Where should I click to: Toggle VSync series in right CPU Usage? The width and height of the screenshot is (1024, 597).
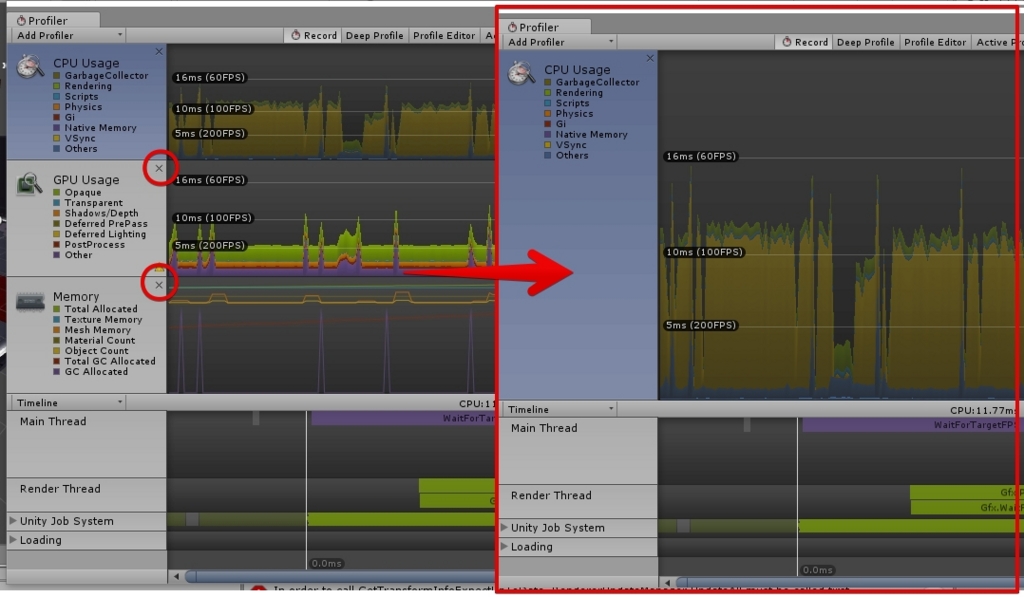[x=548, y=145]
